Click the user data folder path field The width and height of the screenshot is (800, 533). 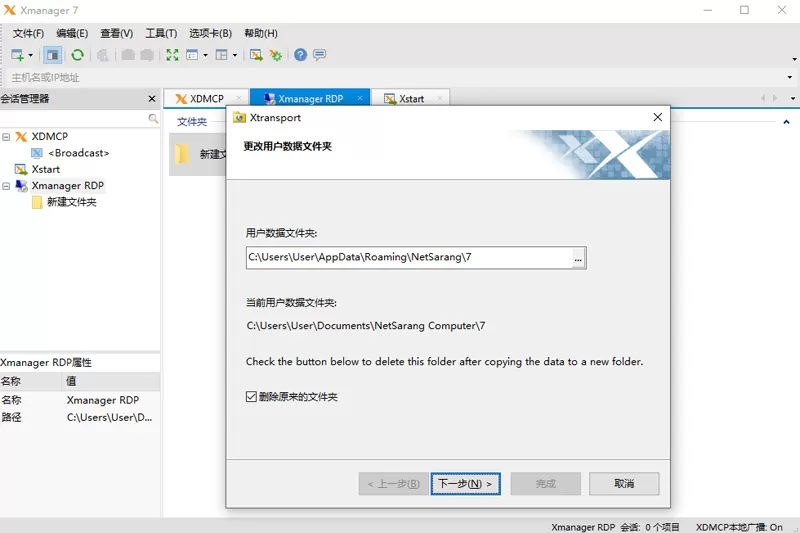408,258
